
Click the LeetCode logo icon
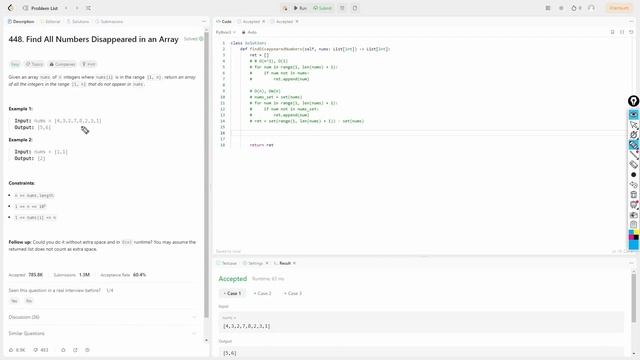pyautogui.click(x=11, y=8)
